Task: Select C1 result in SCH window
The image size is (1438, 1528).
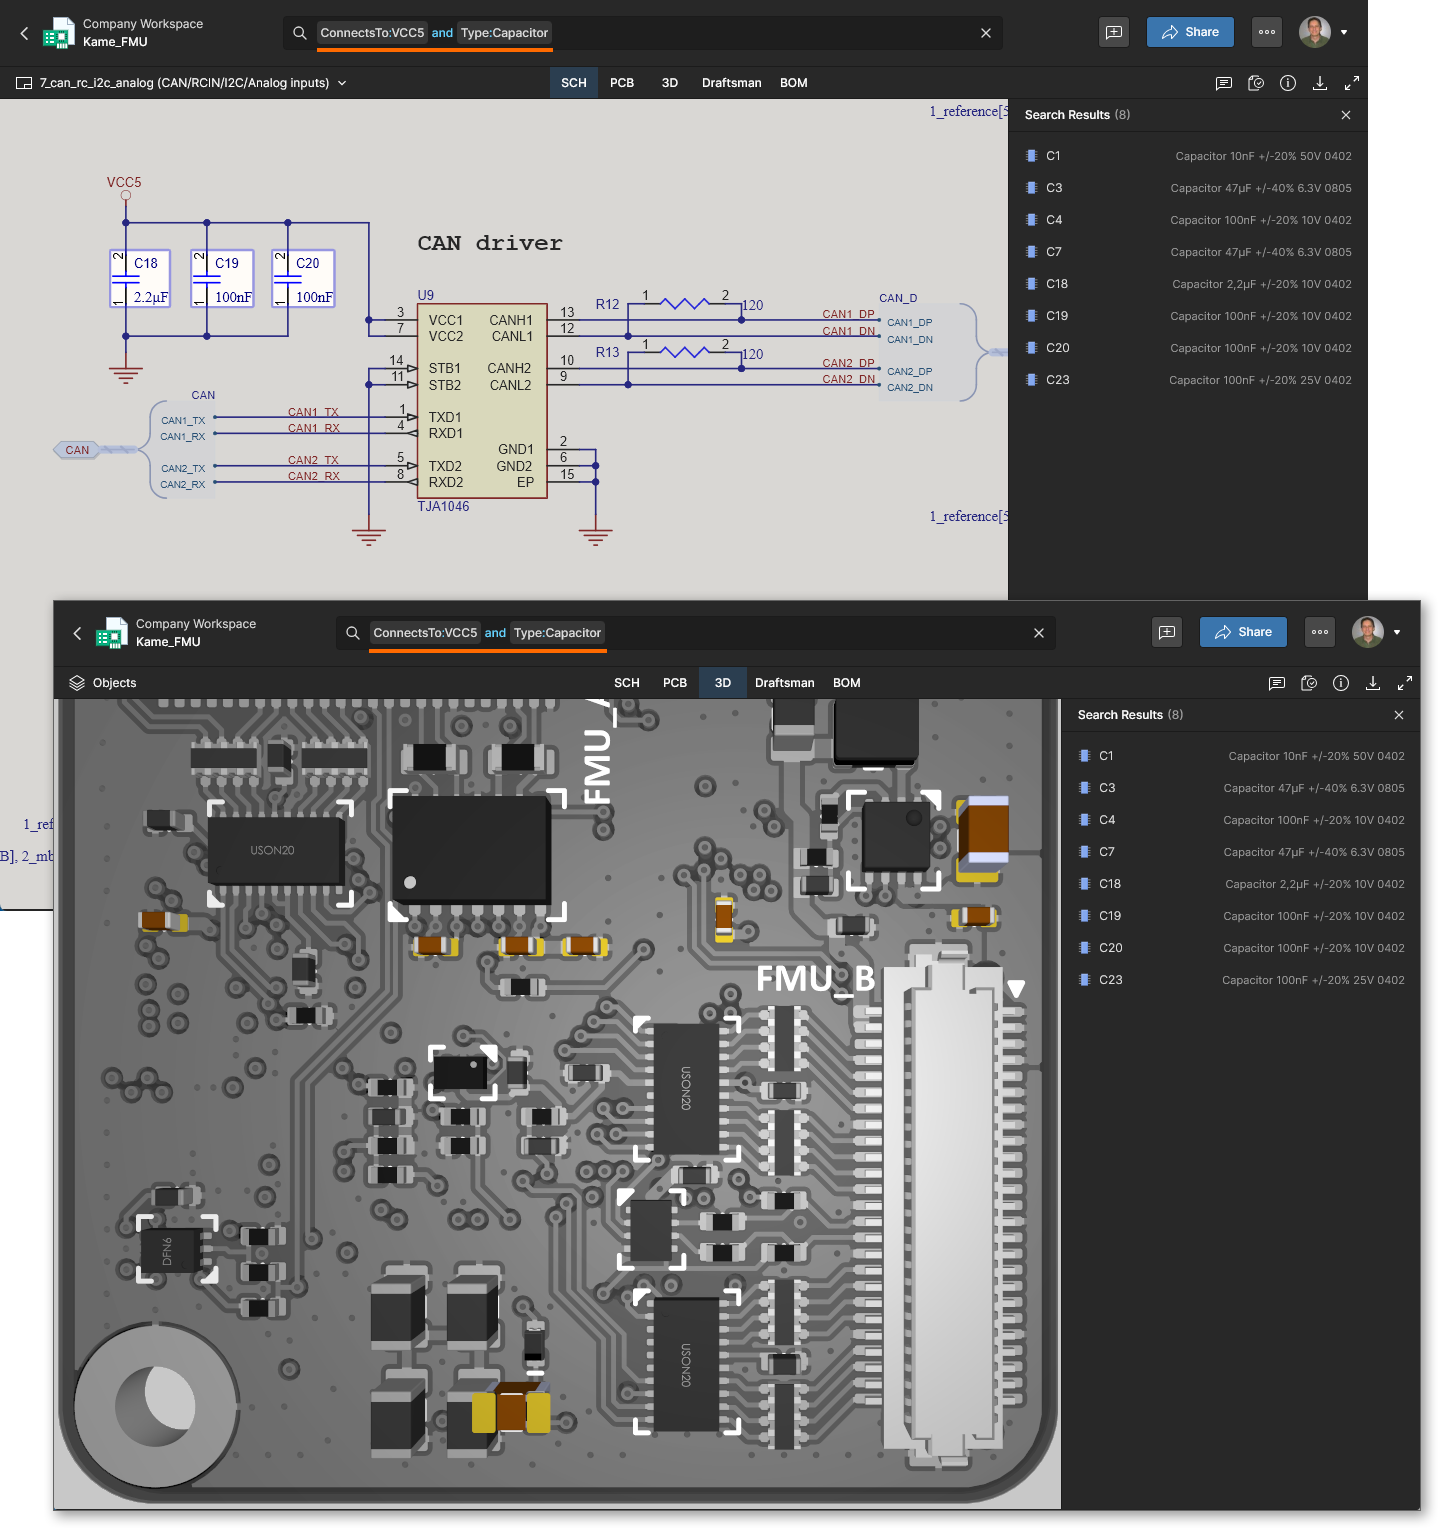Action: click(1188, 156)
